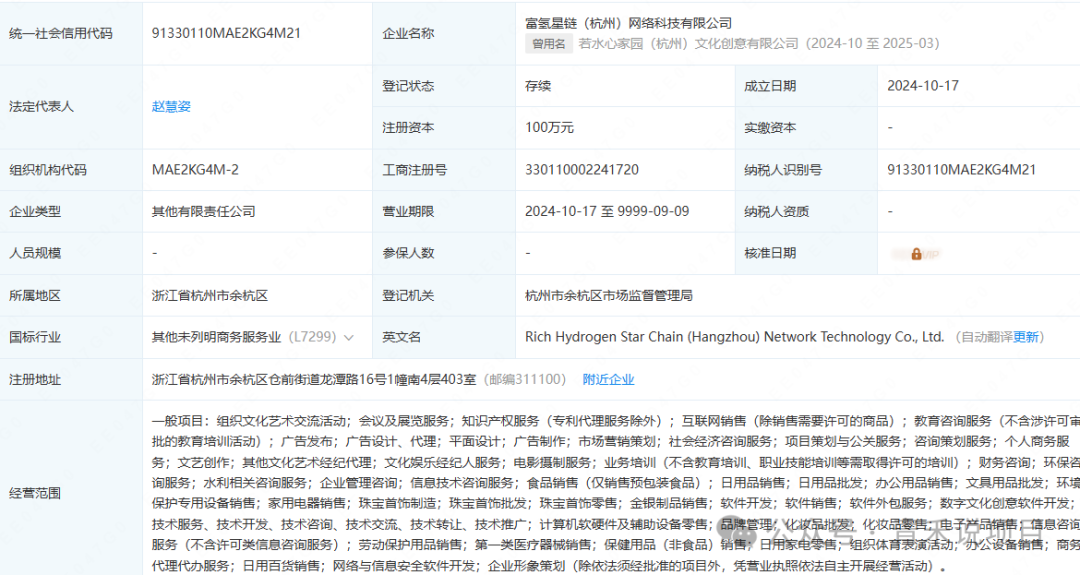Click the 法定代表人 label
Viewport: 1080px width, 575px height.
click(41, 107)
